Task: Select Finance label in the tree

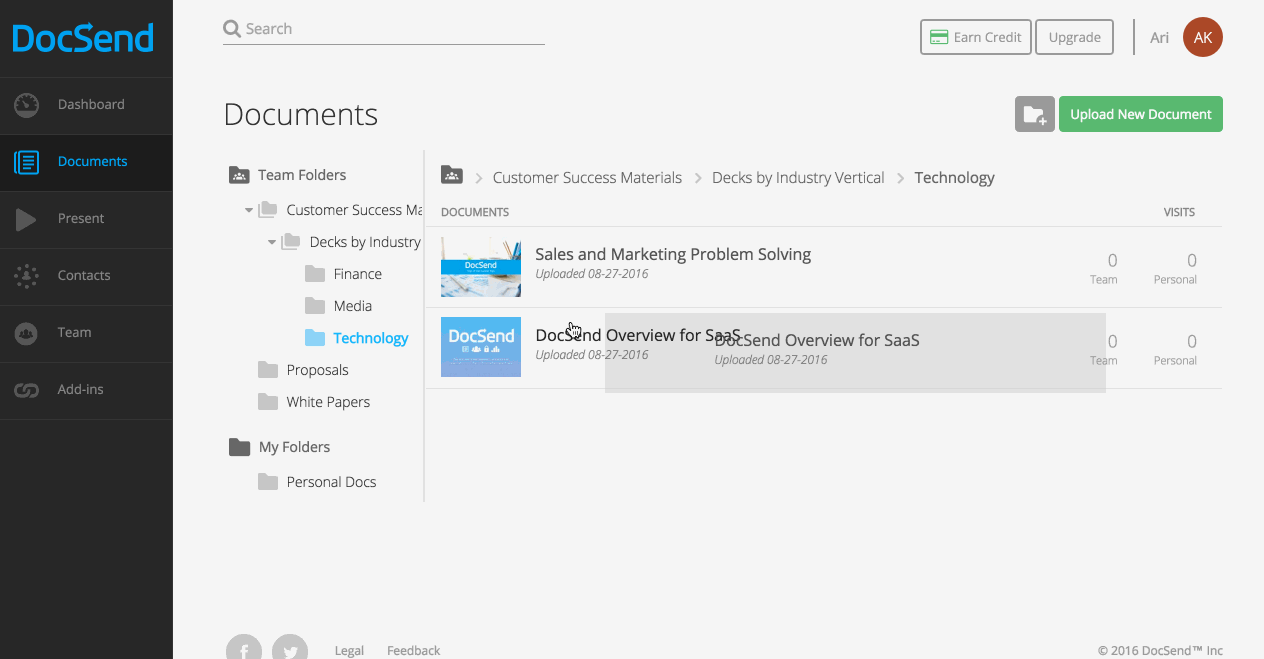Action: 358,274
